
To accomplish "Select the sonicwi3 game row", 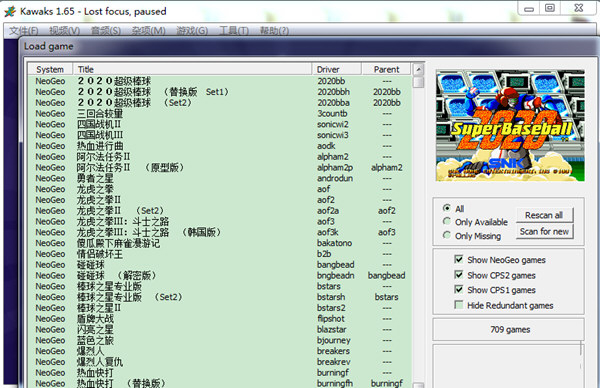I will [x=220, y=135].
